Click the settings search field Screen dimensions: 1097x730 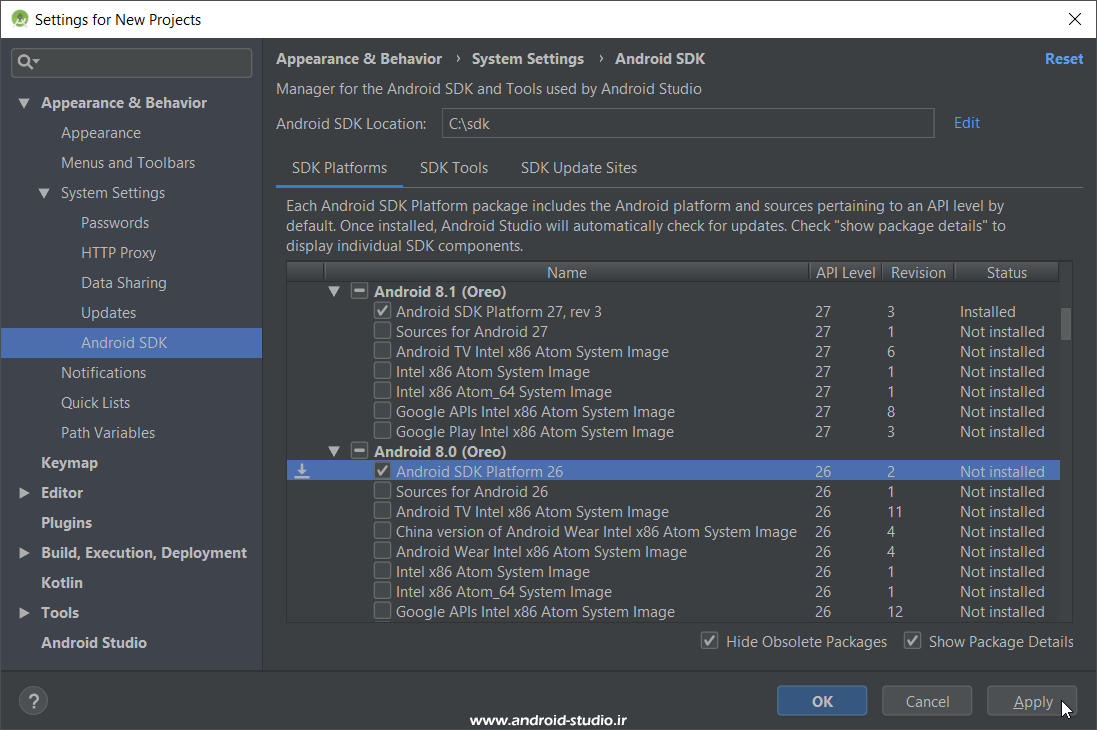[132, 62]
